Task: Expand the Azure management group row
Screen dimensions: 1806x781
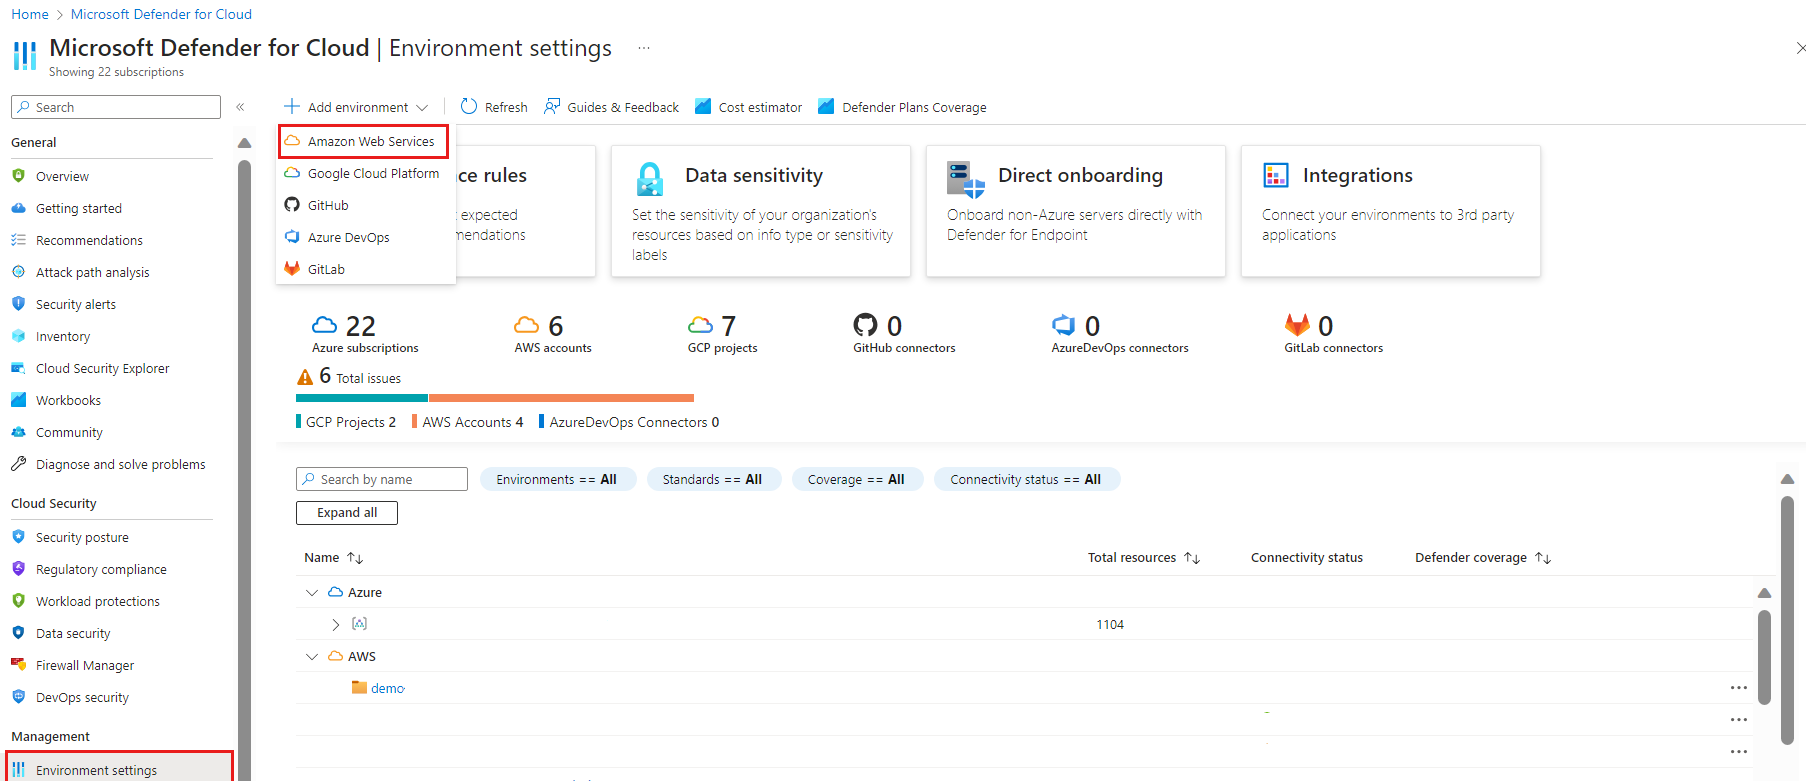Action: [x=336, y=625]
